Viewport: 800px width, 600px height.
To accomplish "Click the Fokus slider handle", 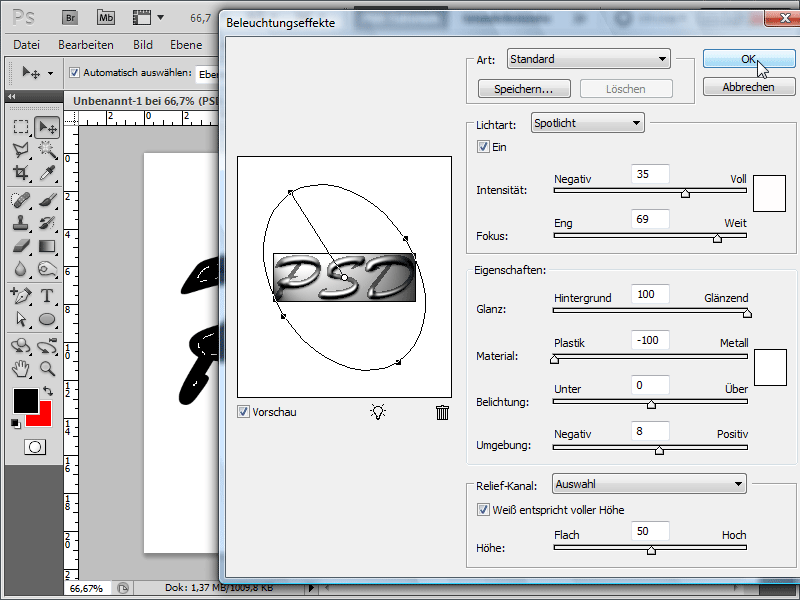I will [717, 238].
